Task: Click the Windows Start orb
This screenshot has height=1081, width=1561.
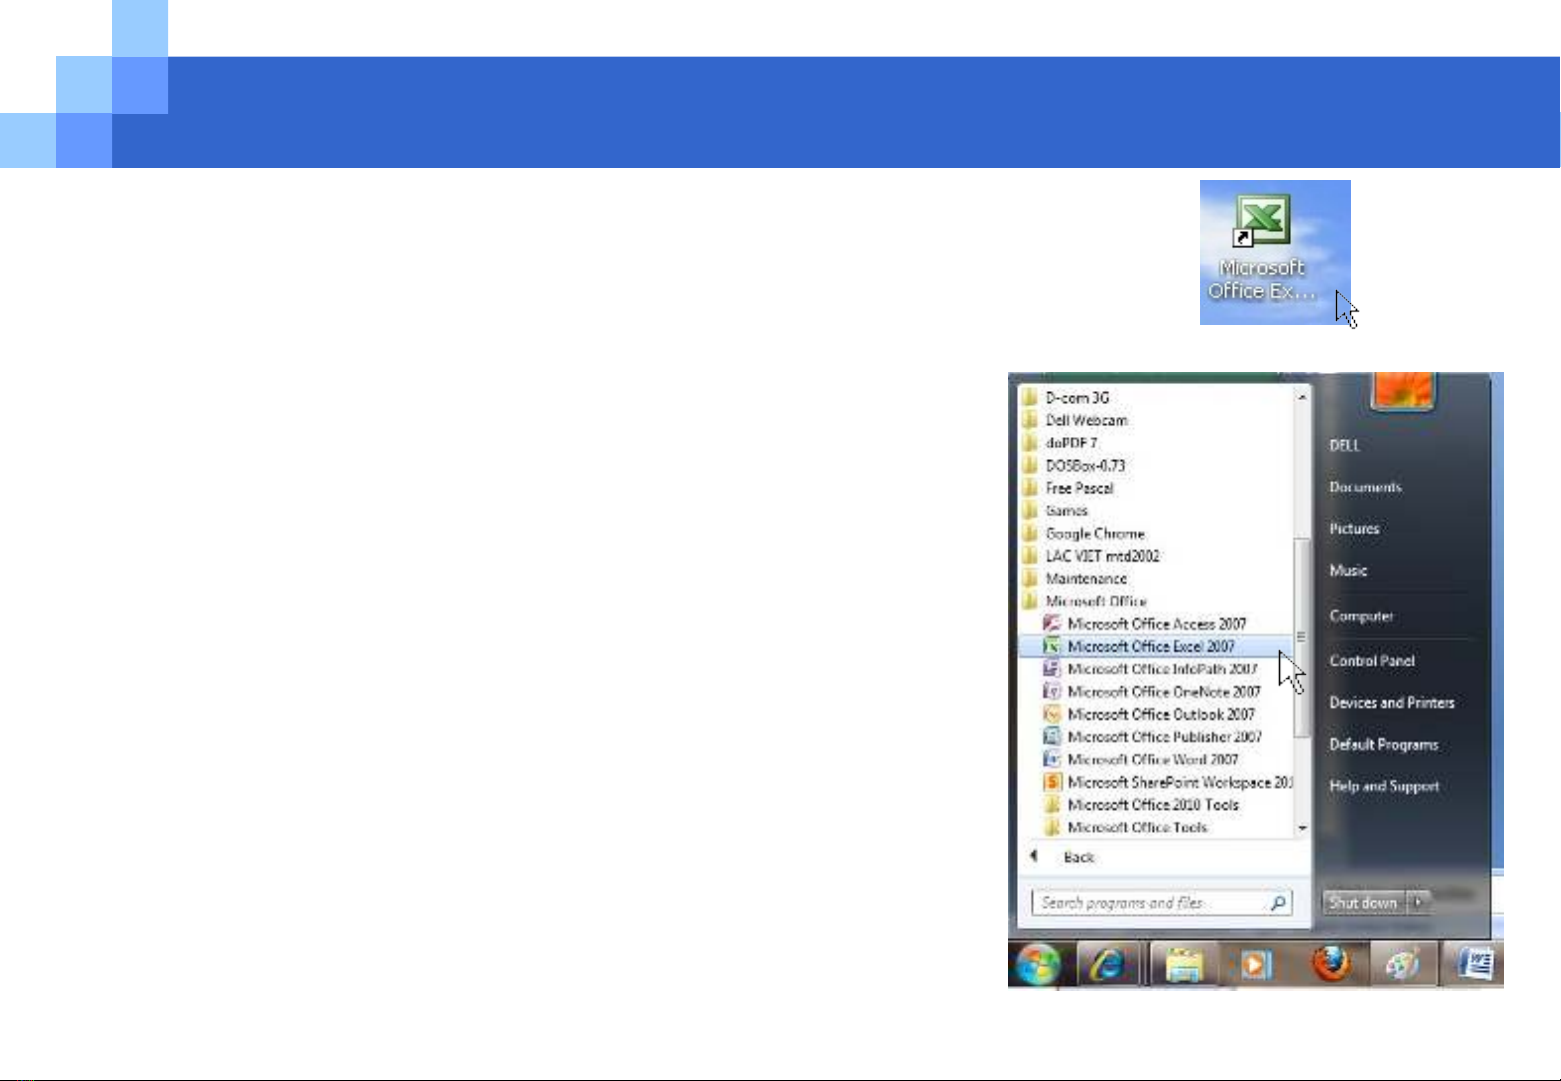Action: [x=1039, y=965]
